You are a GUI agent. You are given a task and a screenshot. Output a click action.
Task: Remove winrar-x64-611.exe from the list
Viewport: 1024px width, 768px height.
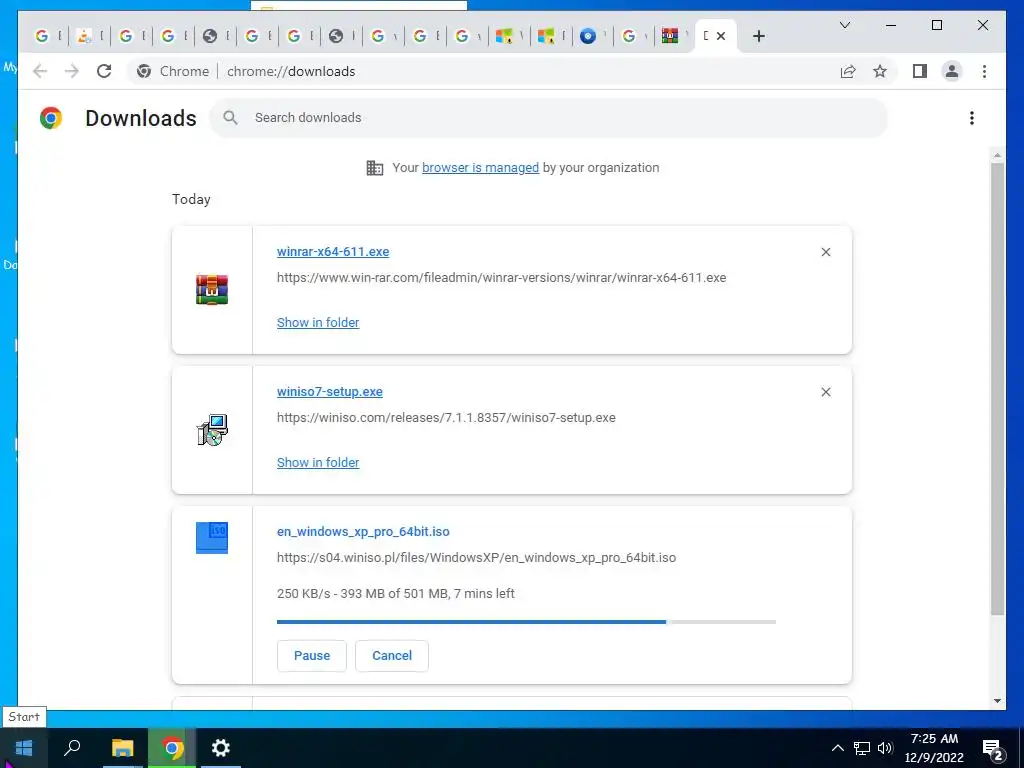[x=825, y=252]
